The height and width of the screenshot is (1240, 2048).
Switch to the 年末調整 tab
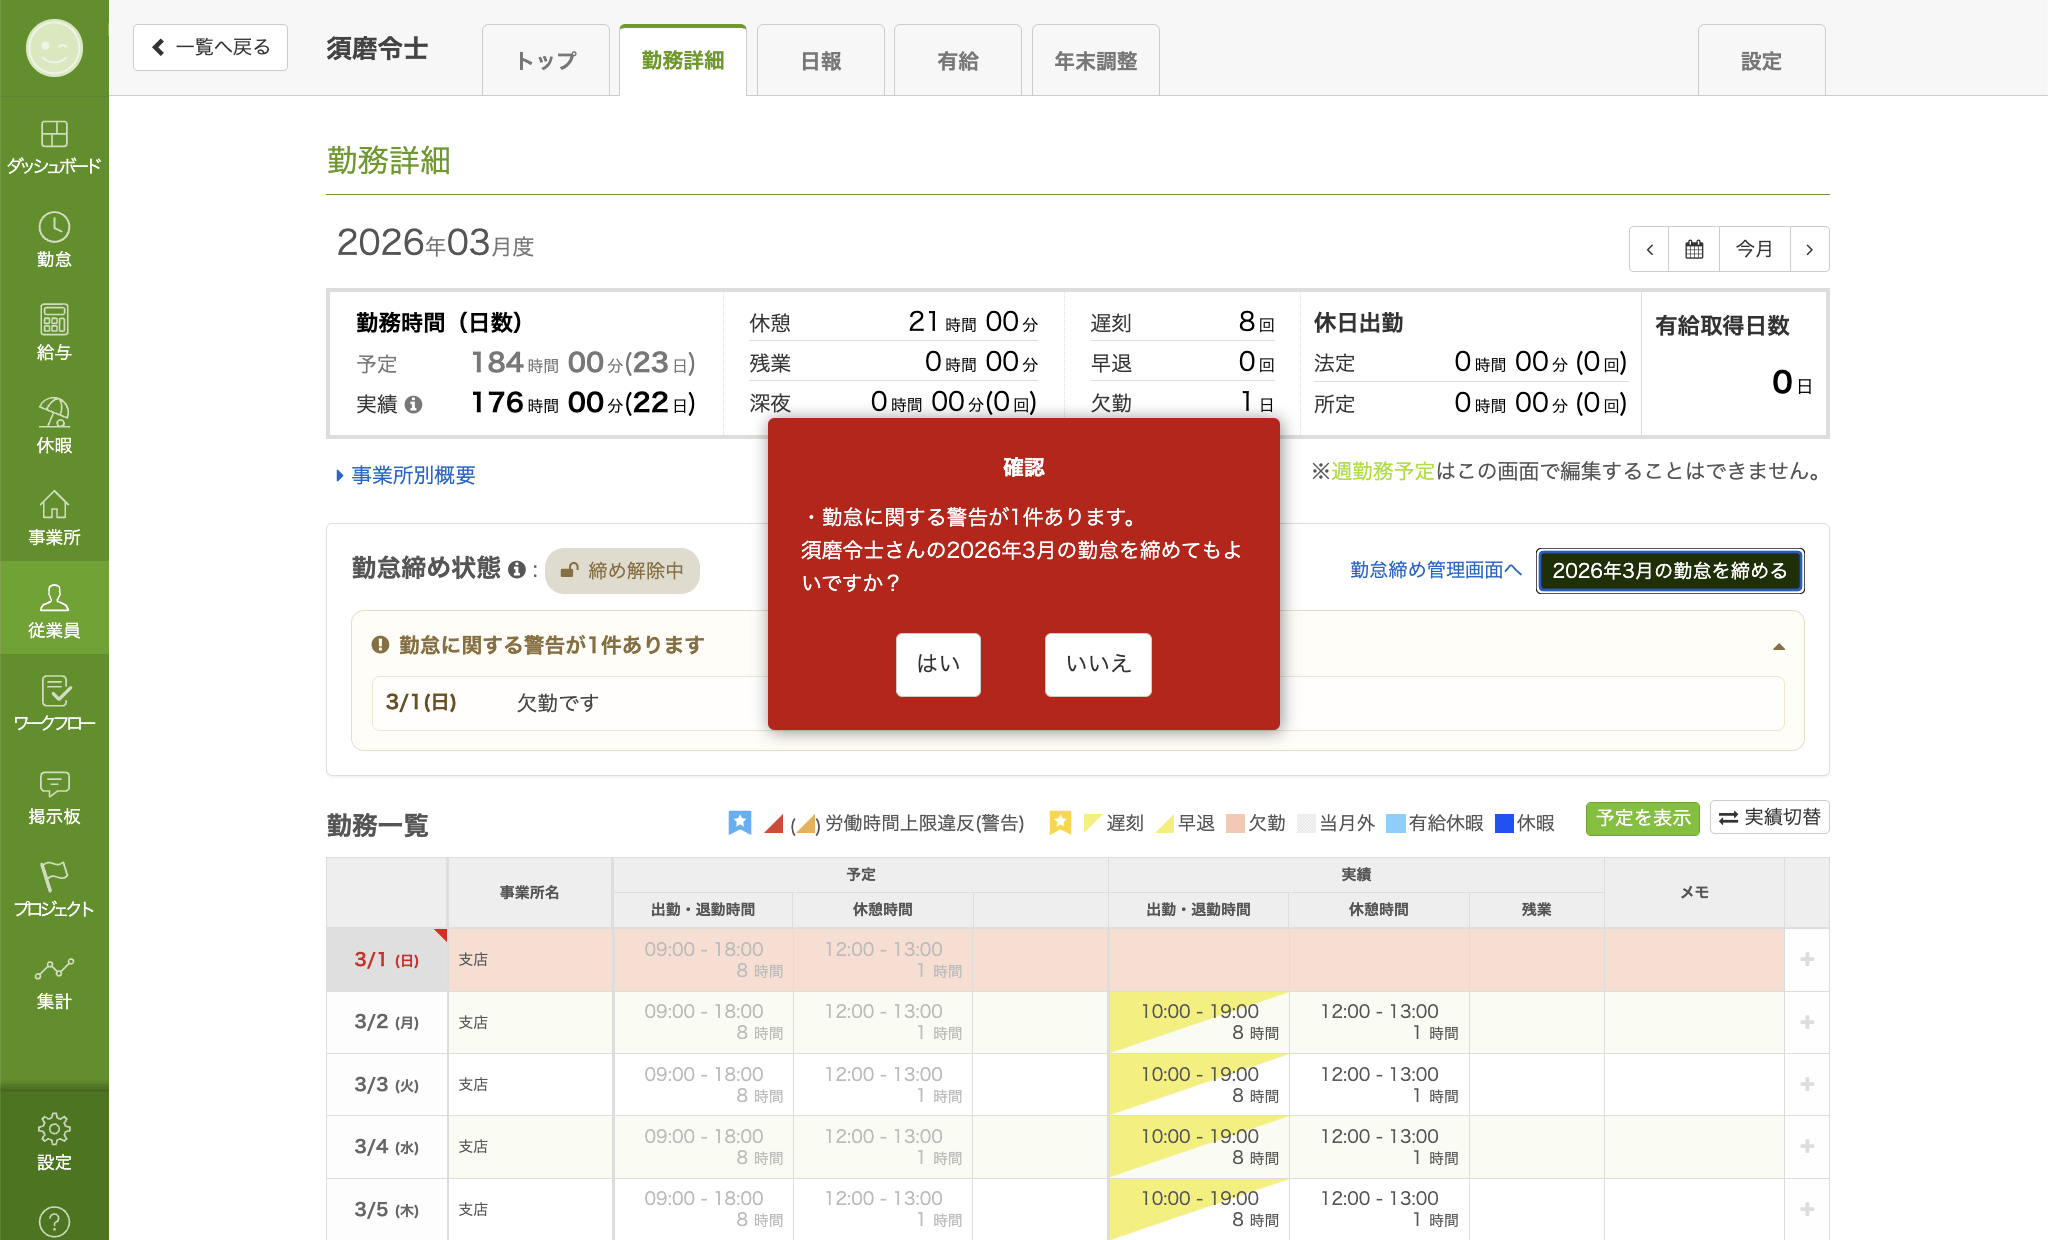click(1096, 61)
